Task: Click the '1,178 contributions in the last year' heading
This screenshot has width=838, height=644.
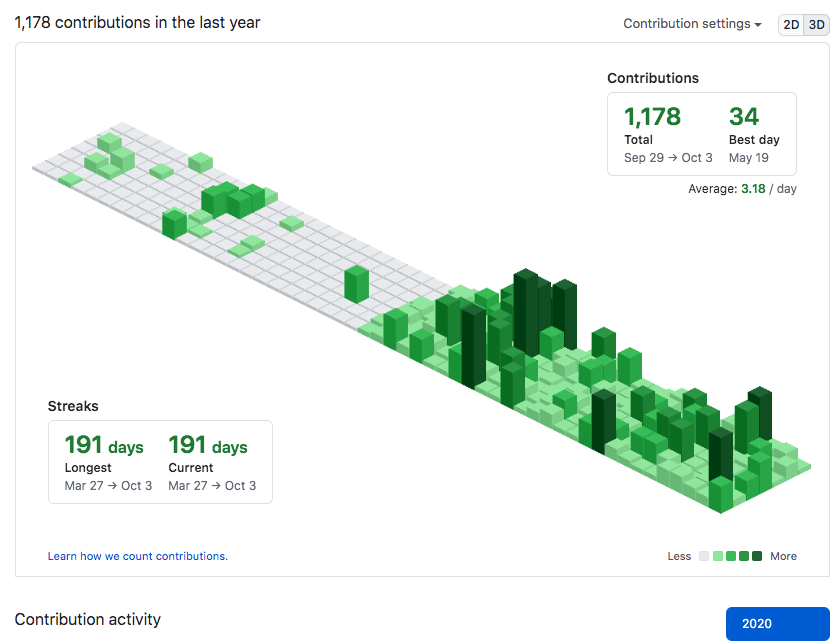Action: click(x=137, y=22)
